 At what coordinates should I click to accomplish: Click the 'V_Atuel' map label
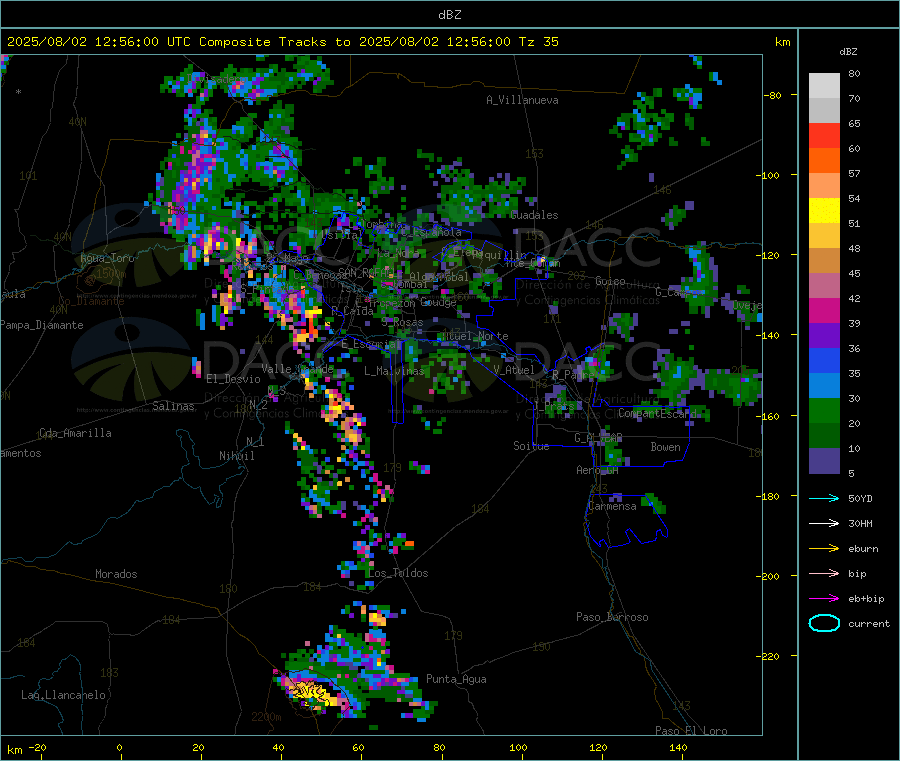514,370
